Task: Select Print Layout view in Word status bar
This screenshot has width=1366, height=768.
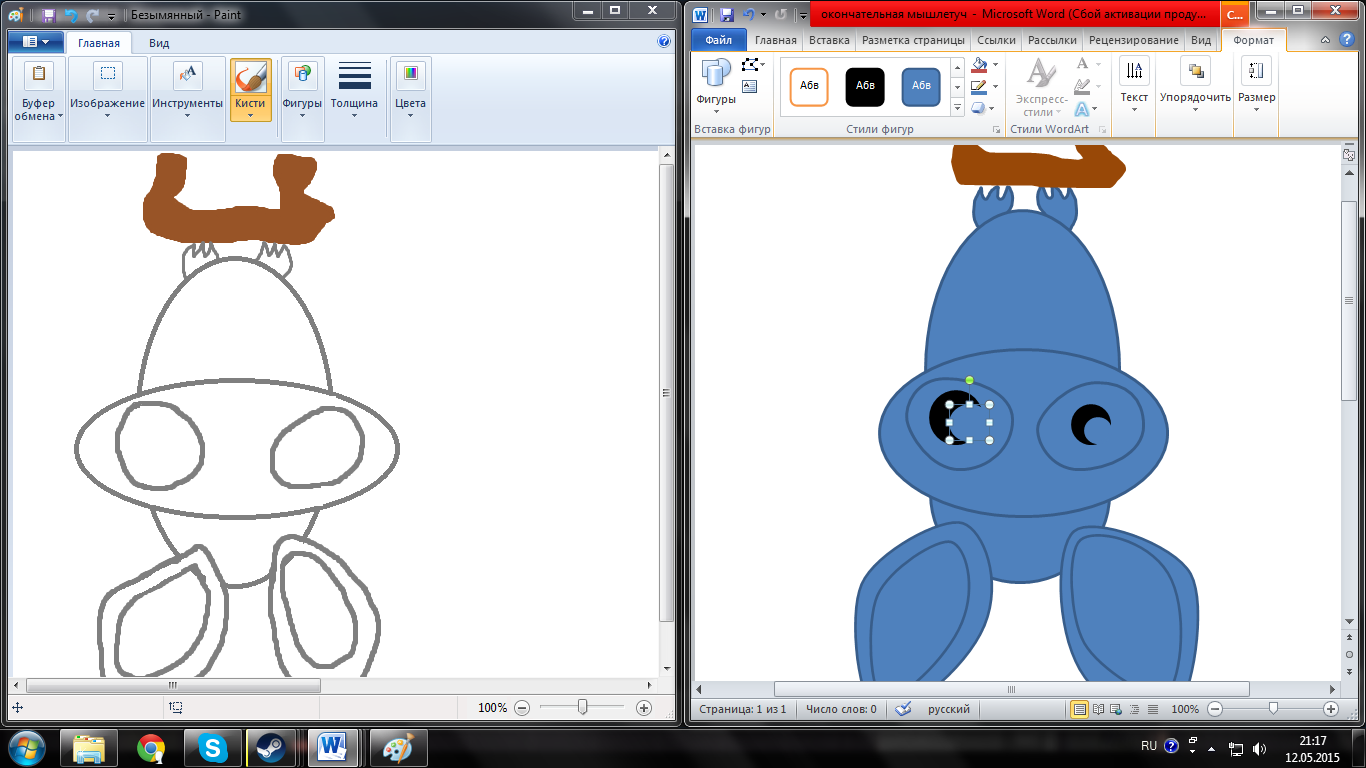Action: pos(1079,709)
